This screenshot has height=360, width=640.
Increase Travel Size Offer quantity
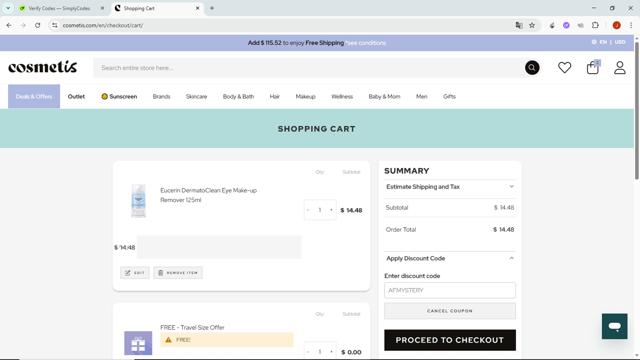pos(331,352)
